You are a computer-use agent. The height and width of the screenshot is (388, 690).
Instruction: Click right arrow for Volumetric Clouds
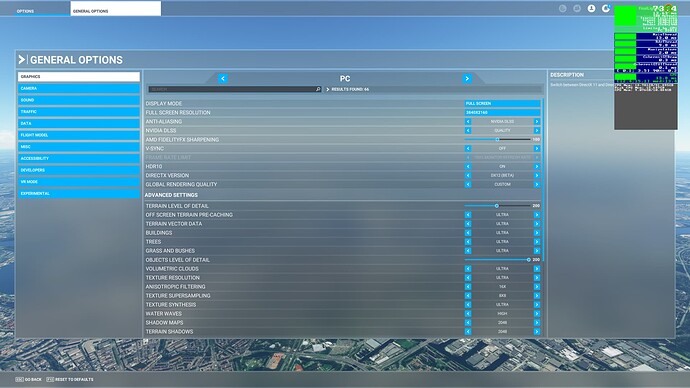536,269
